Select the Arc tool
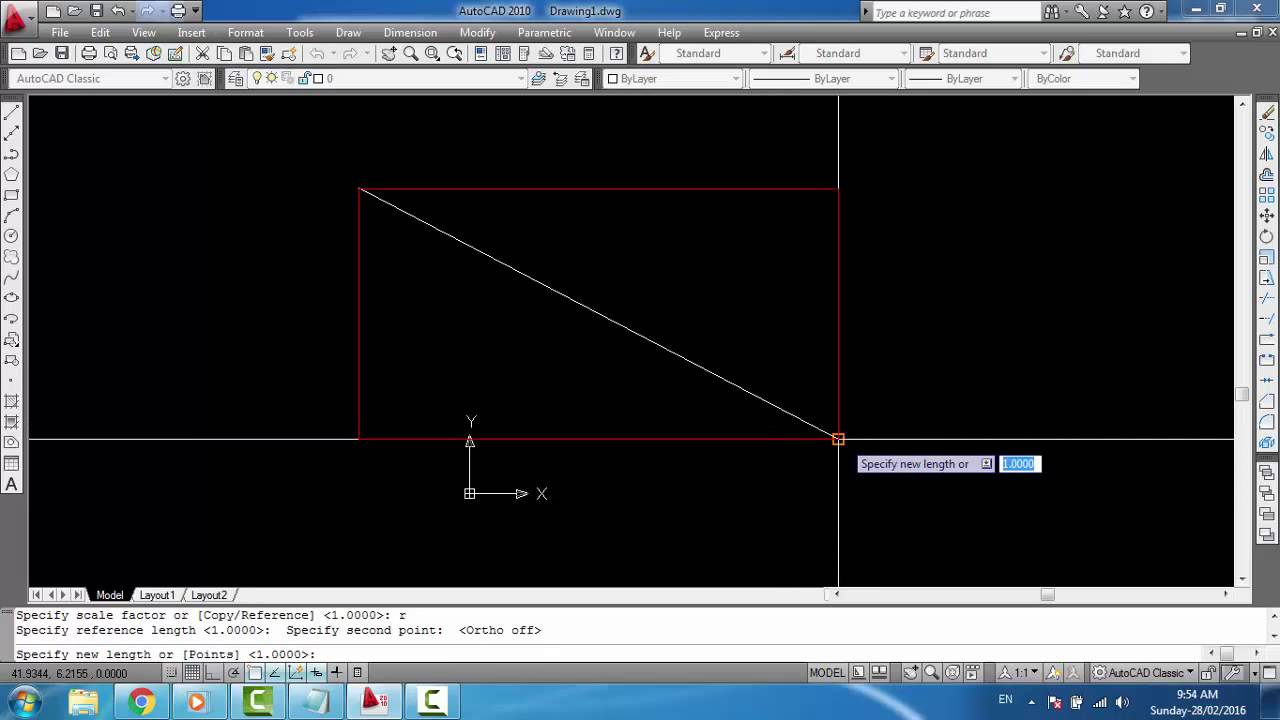Image resolution: width=1280 pixels, height=720 pixels. tap(12, 216)
